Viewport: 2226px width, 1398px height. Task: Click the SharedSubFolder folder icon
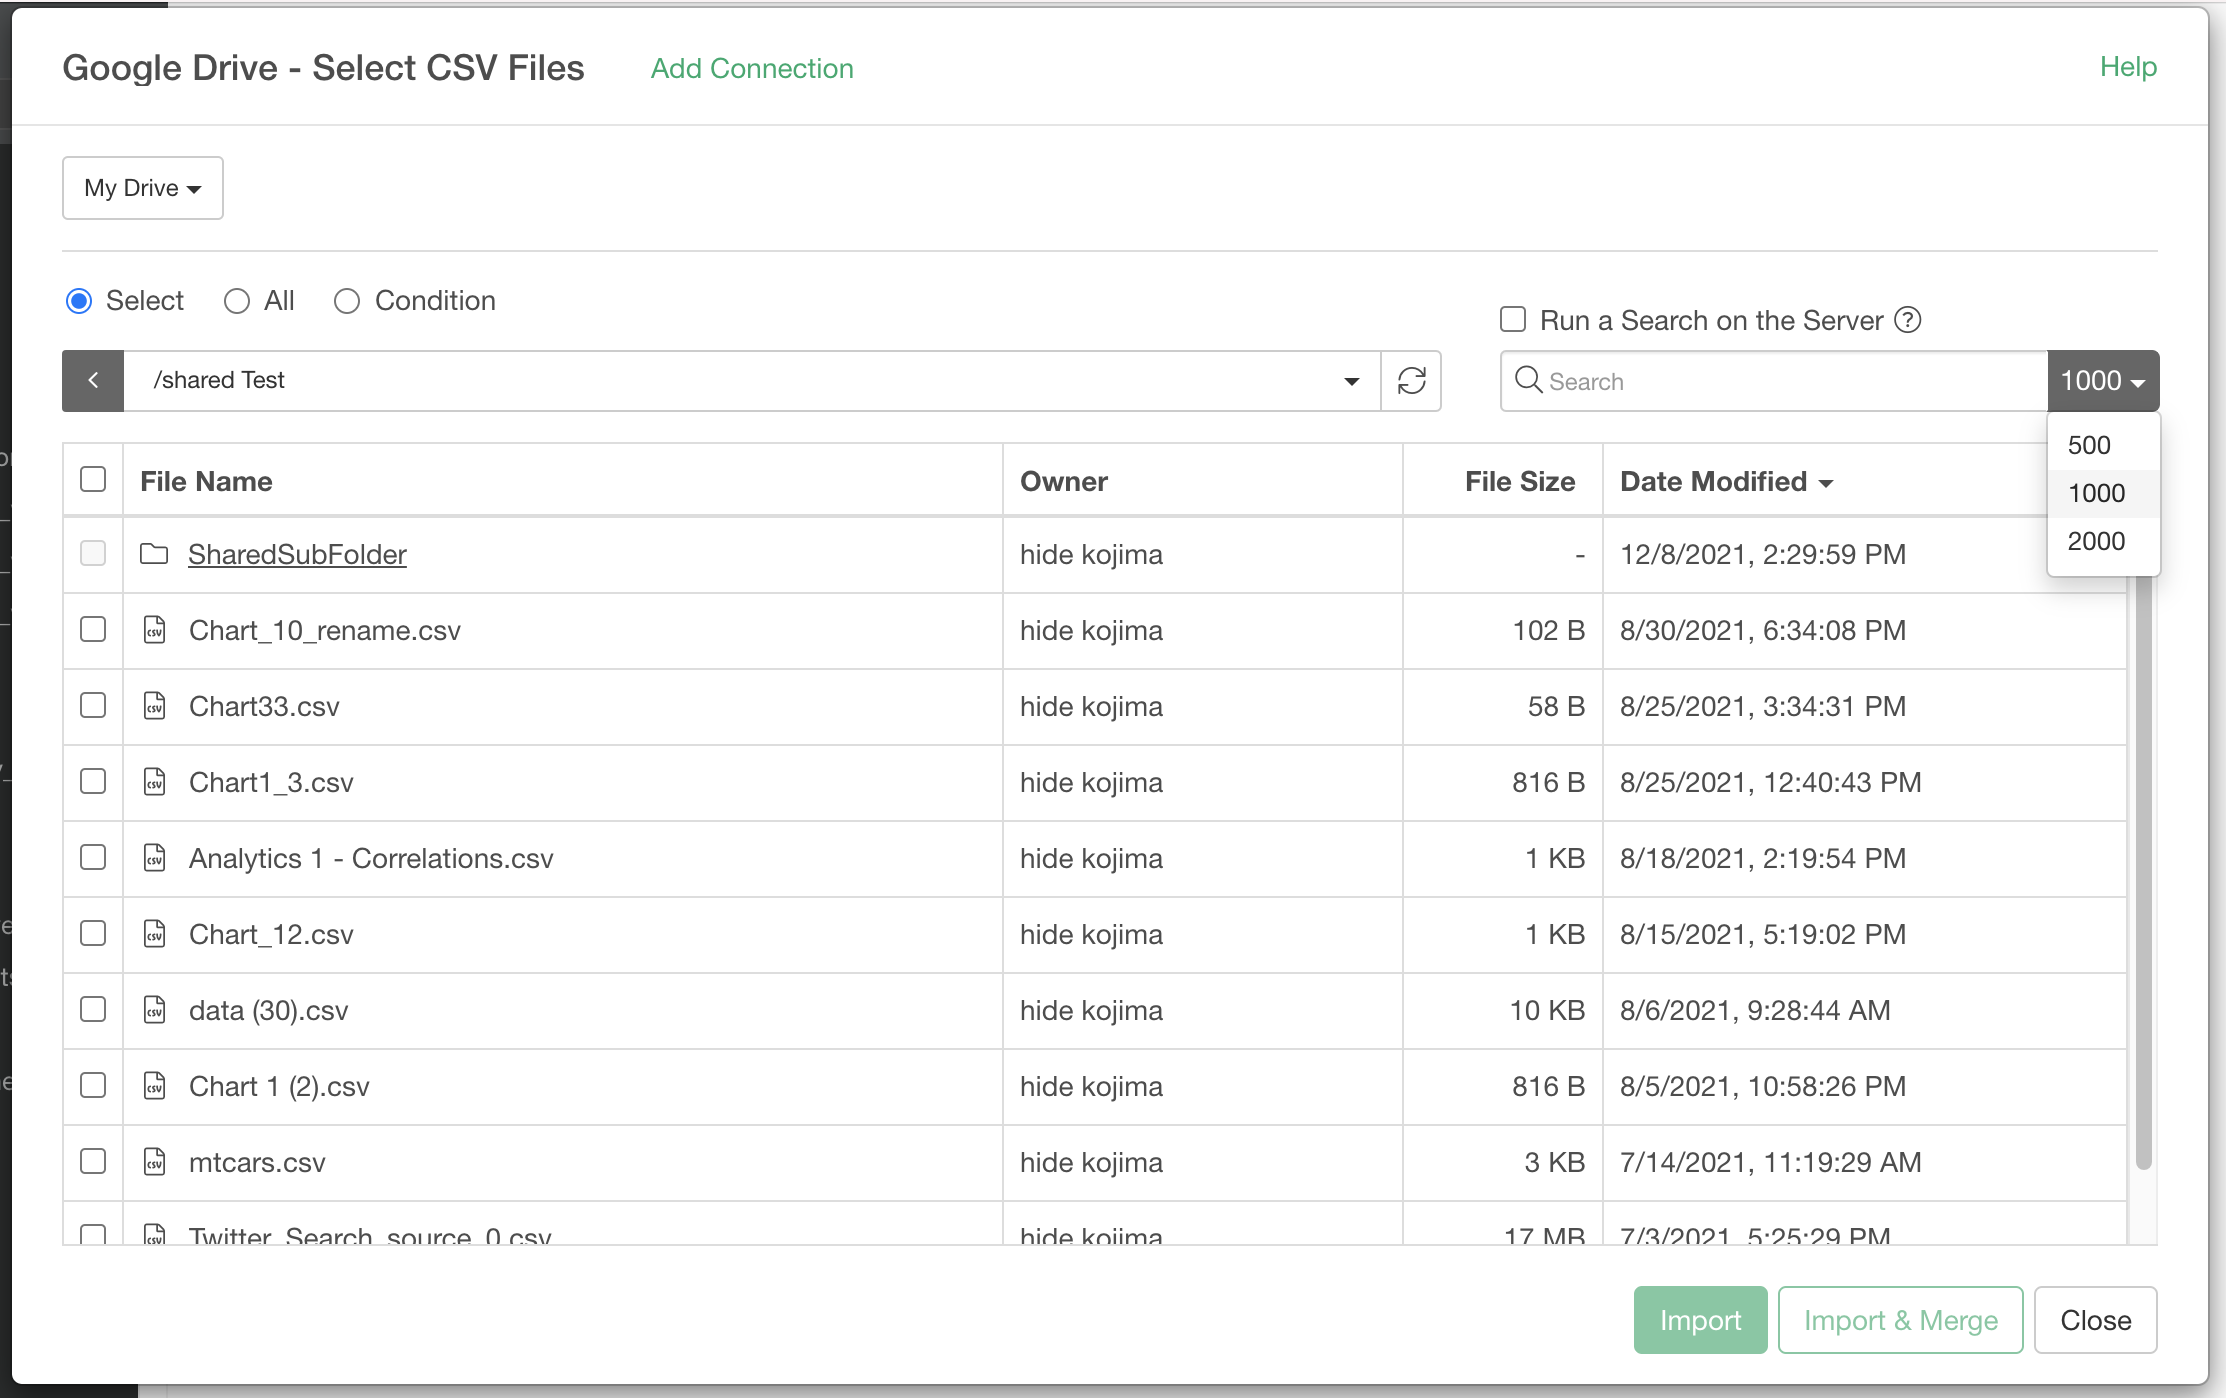[x=154, y=554]
